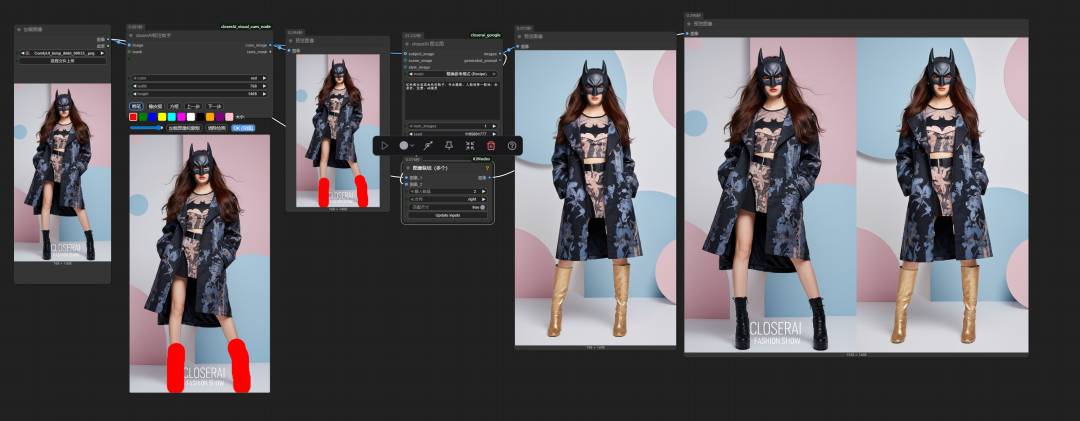Pick the black color swatch
This screenshot has height=421, width=1080.
coord(200,117)
